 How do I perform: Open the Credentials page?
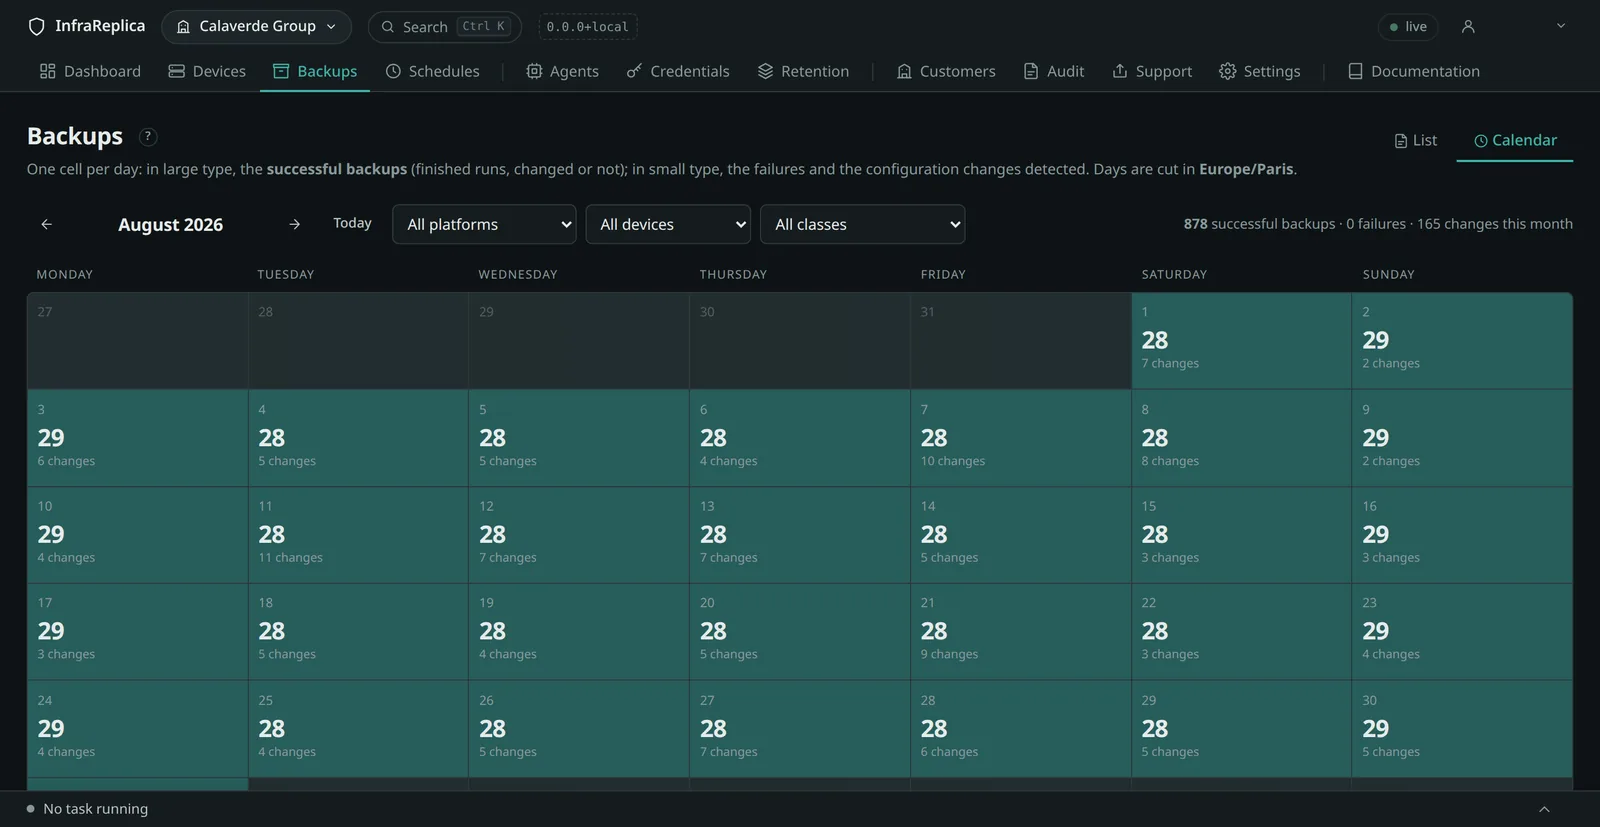tap(678, 71)
